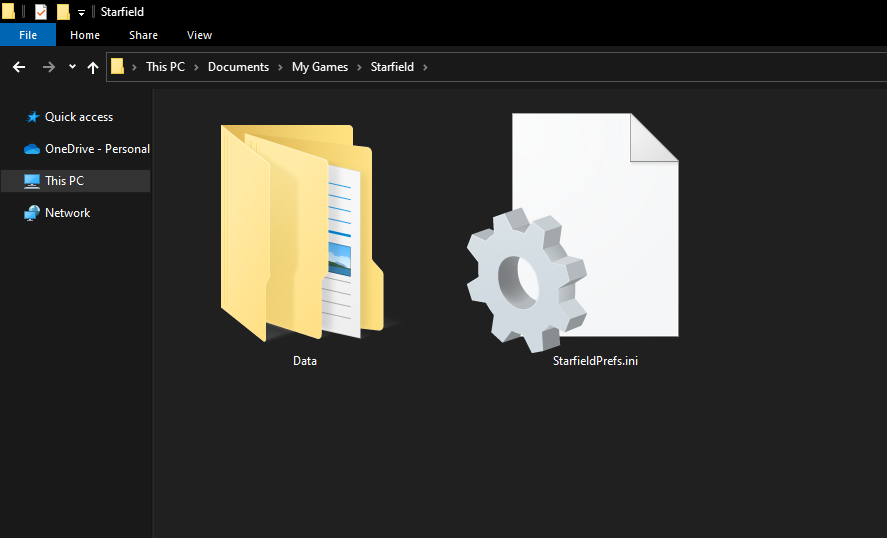Click the Network globe icon
The height and width of the screenshot is (538, 887).
(32, 213)
